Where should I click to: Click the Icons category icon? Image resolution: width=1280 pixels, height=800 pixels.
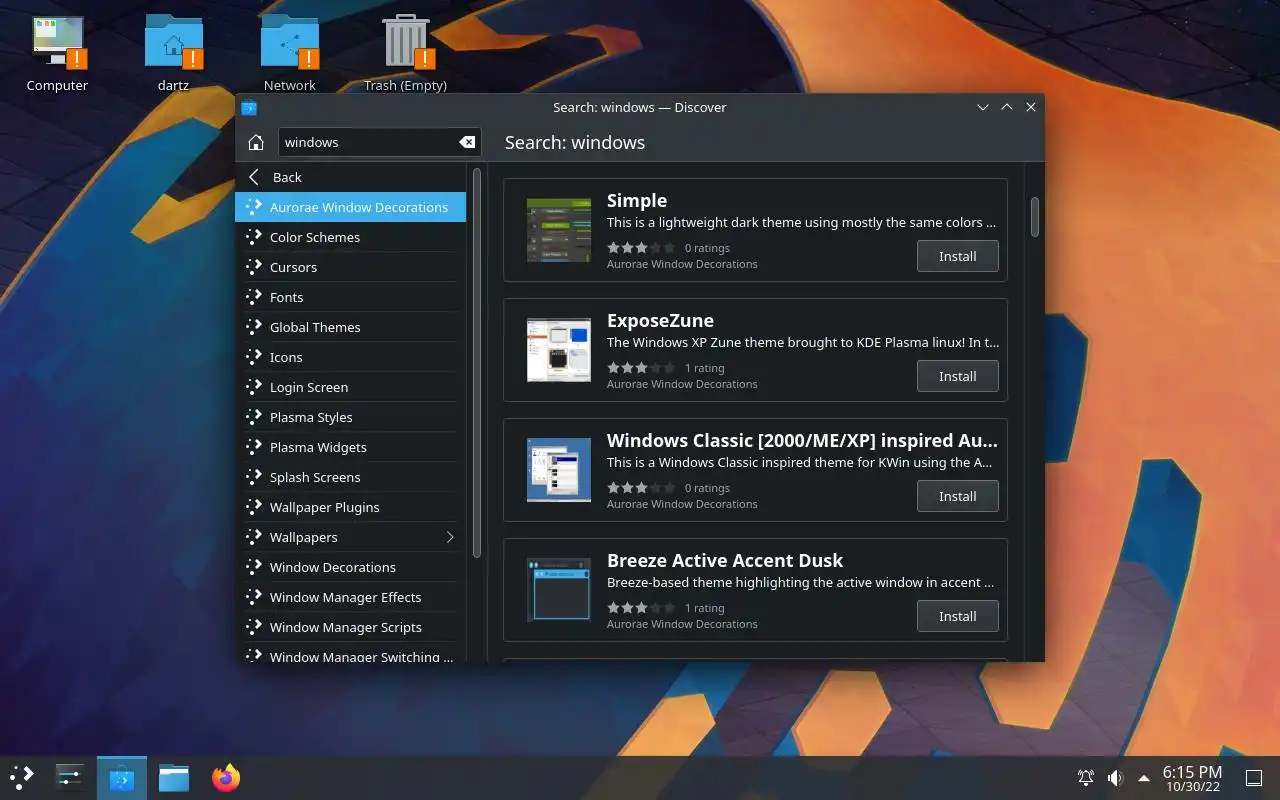click(253, 357)
